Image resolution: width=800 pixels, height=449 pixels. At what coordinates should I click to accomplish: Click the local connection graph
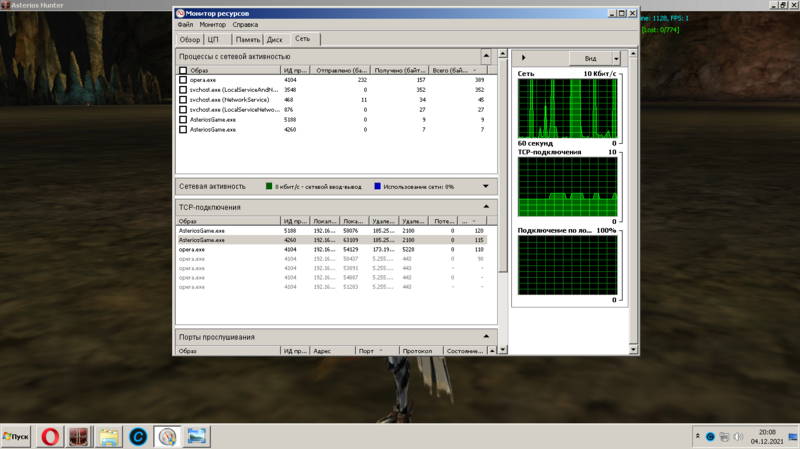(567, 265)
